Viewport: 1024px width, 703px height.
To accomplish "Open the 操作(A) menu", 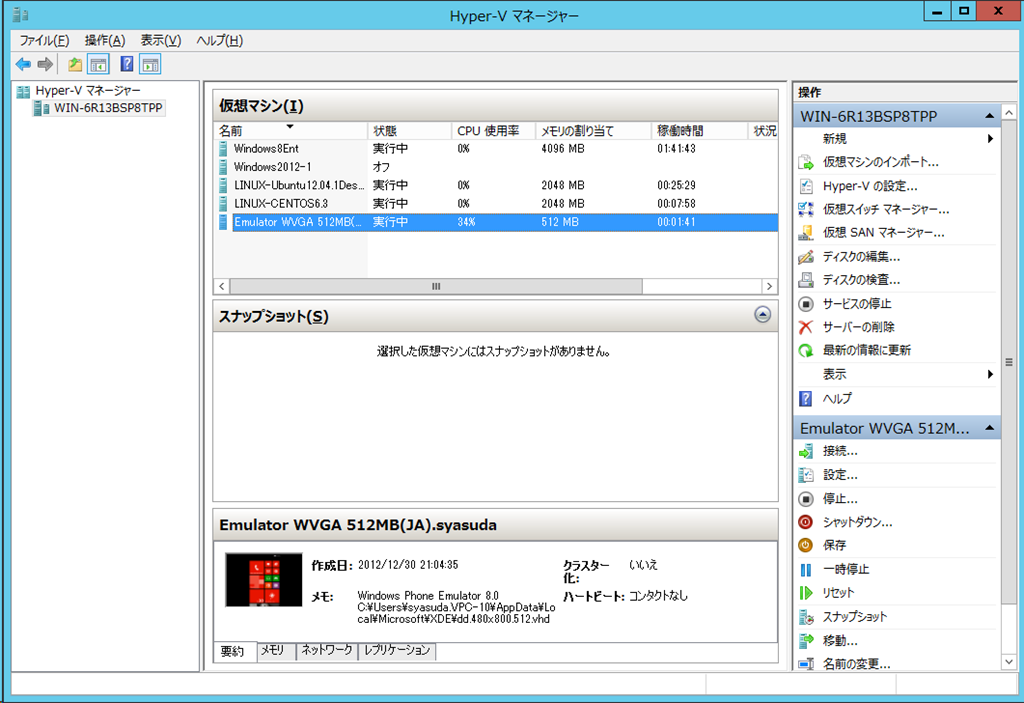I will click(104, 41).
